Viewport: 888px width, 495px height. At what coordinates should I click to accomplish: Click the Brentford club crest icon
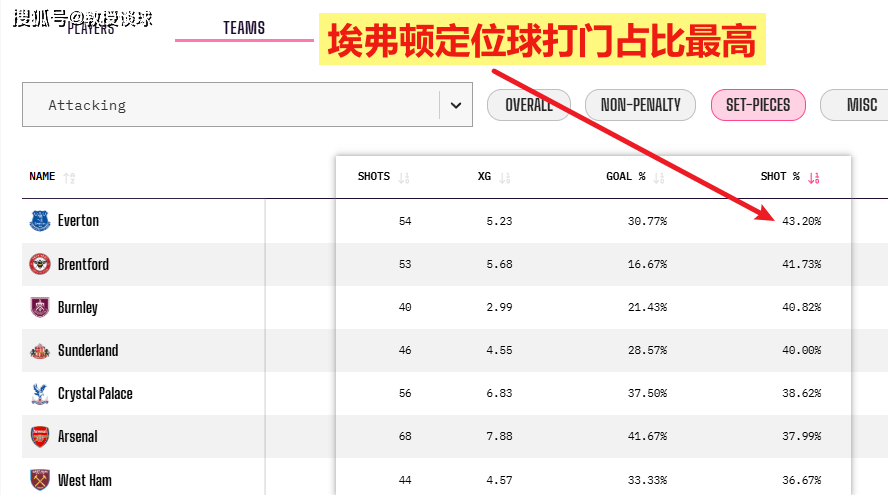40,264
